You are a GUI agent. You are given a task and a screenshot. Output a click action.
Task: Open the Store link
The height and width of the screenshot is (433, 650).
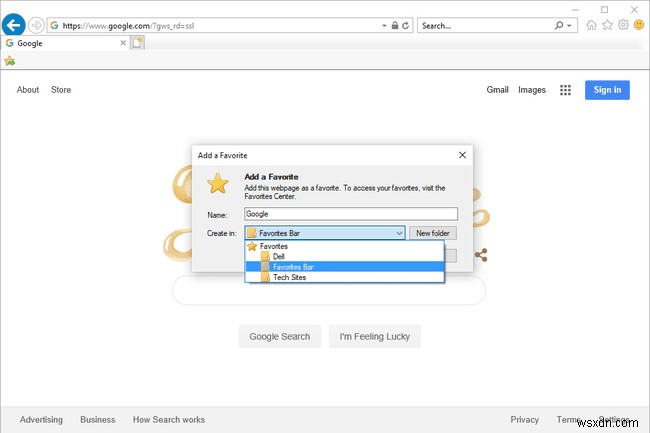coord(61,90)
